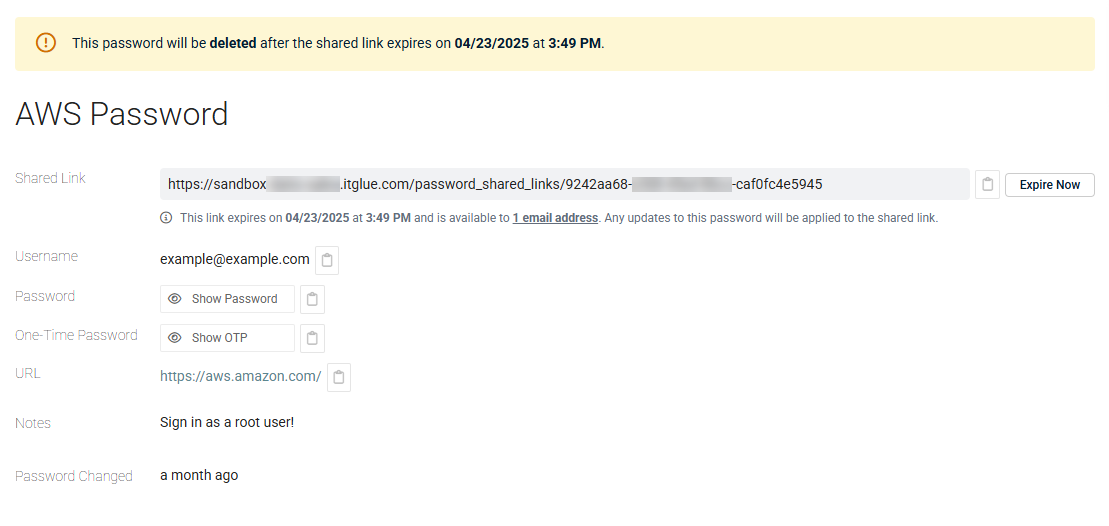The width and height of the screenshot is (1109, 526).
Task: Reveal the one-time code with Show OTP
Action: click(x=227, y=338)
